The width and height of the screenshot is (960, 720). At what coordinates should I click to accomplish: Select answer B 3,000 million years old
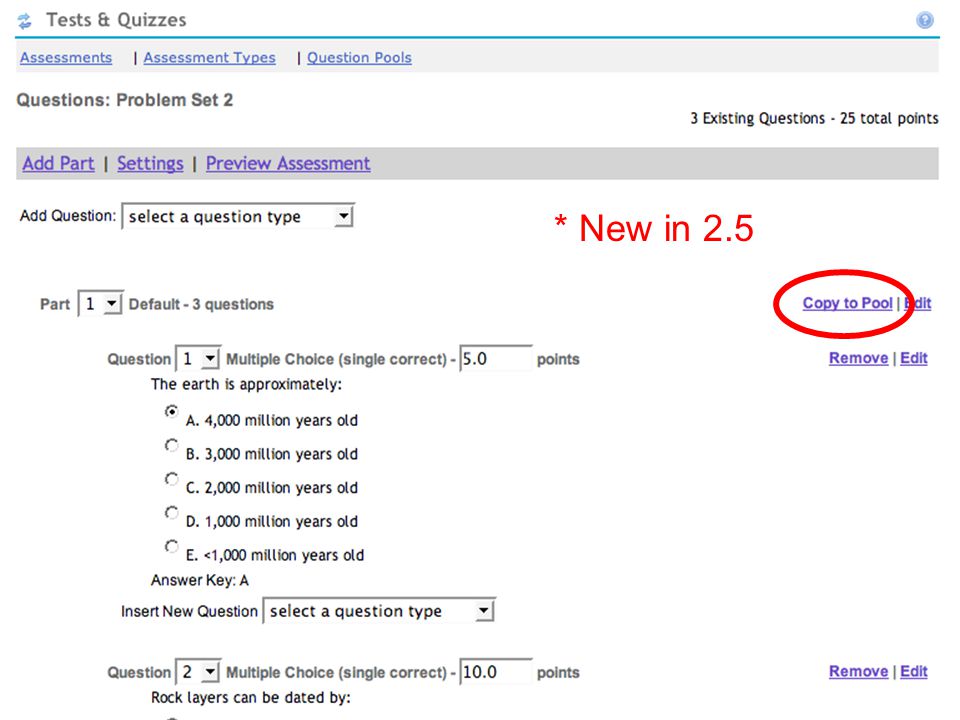(x=171, y=445)
